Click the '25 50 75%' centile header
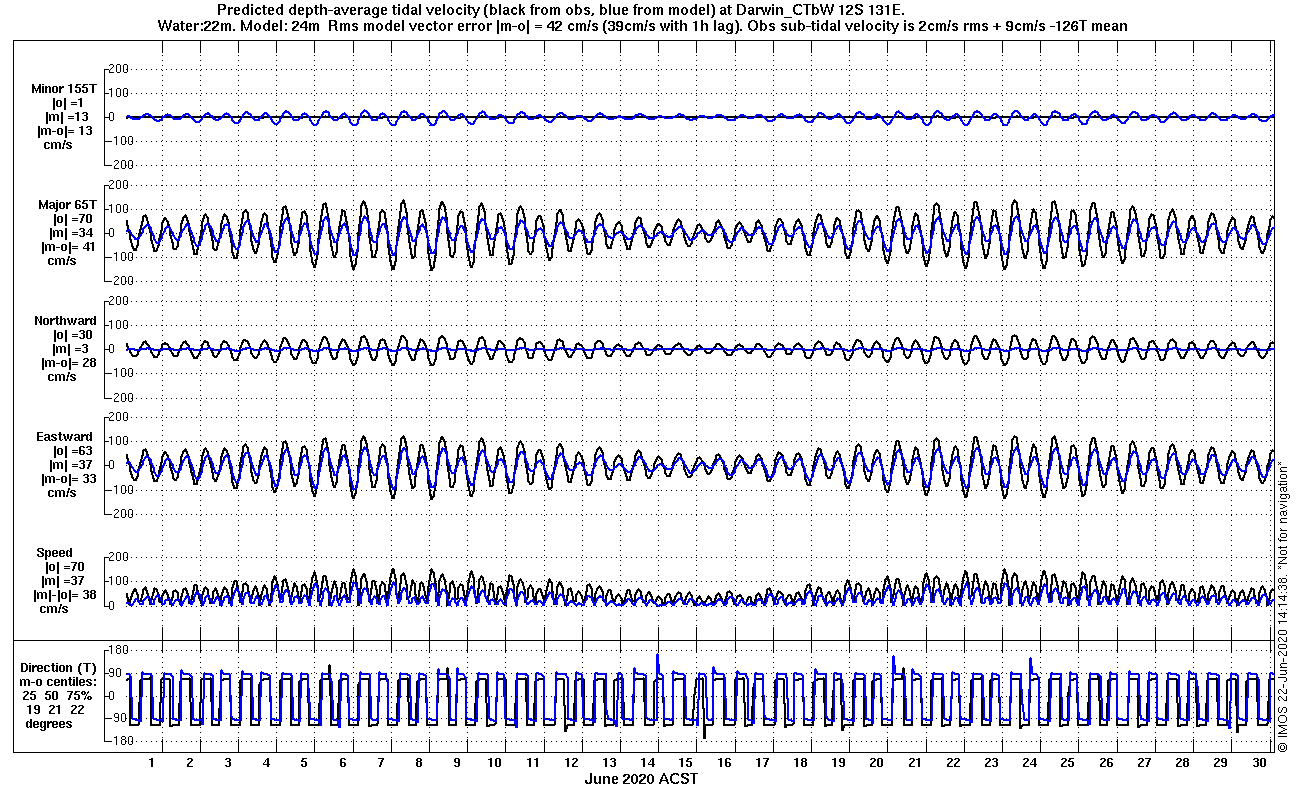This screenshot has width=1300, height=800. click(58, 696)
